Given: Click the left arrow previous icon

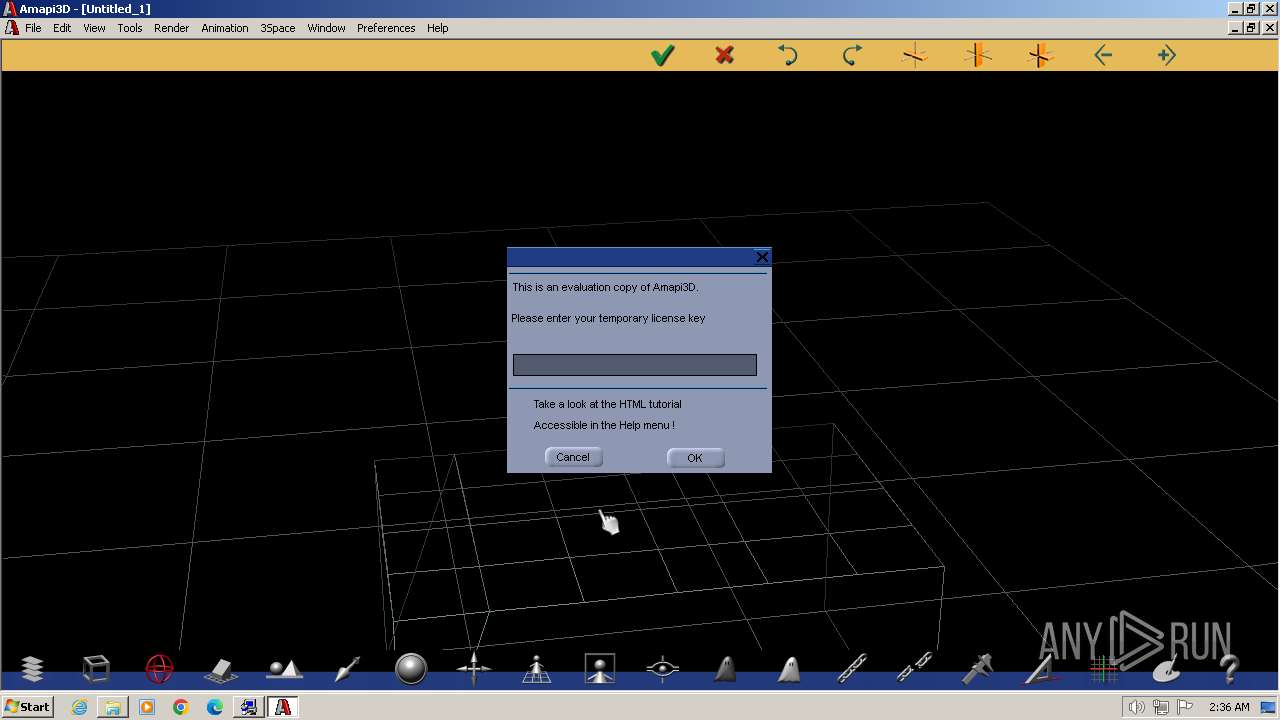Looking at the screenshot, I should 1103,55.
